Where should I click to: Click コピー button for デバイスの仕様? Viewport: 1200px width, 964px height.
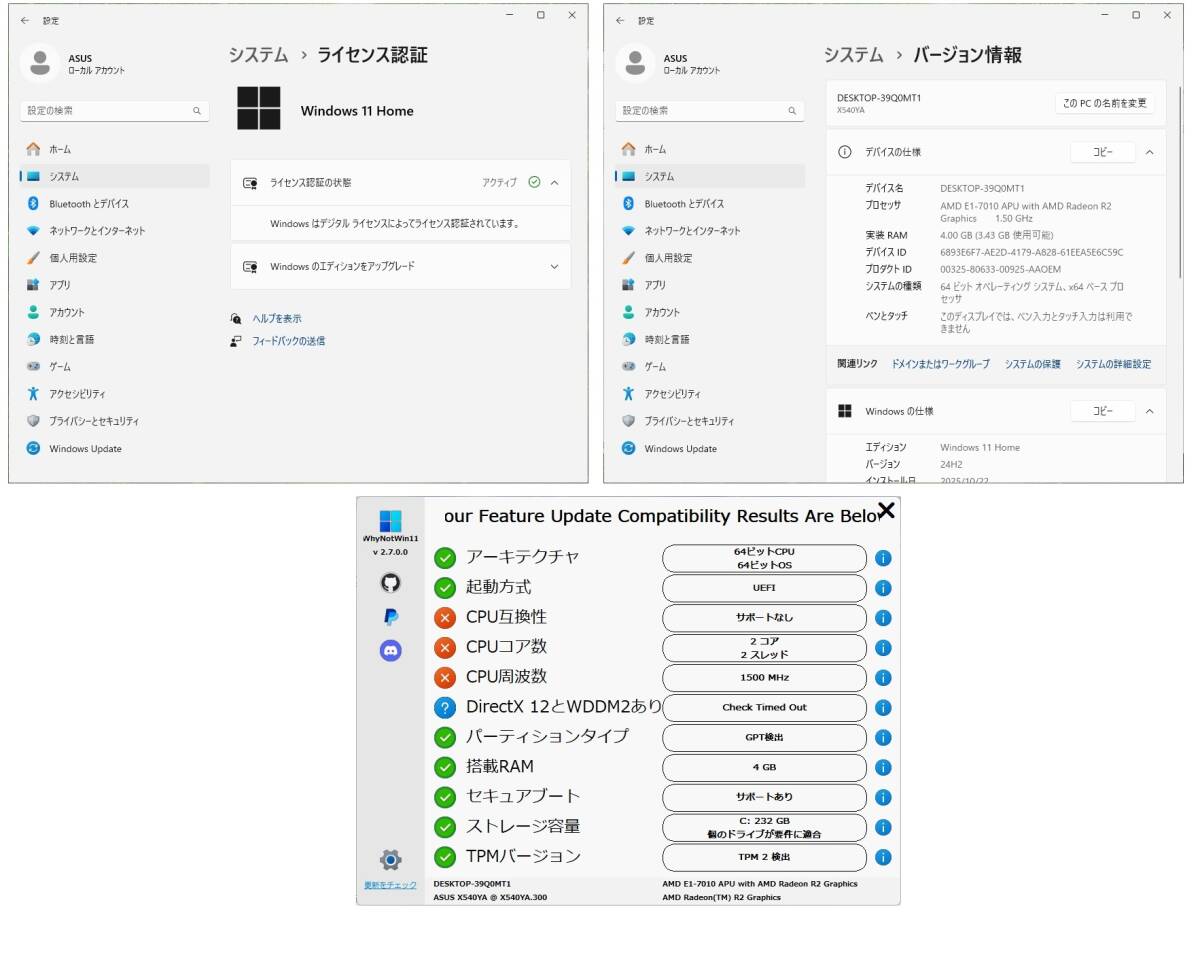click(1103, 152)
